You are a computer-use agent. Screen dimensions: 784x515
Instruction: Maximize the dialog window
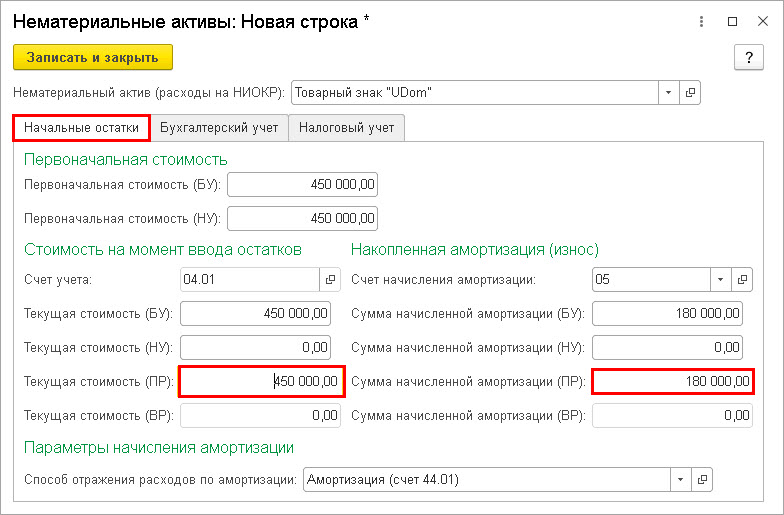click(x=732, y=22)
